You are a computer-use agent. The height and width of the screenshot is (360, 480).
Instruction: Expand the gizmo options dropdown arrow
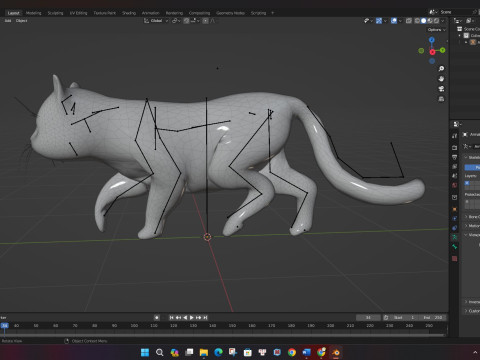(x=385, y=21)
